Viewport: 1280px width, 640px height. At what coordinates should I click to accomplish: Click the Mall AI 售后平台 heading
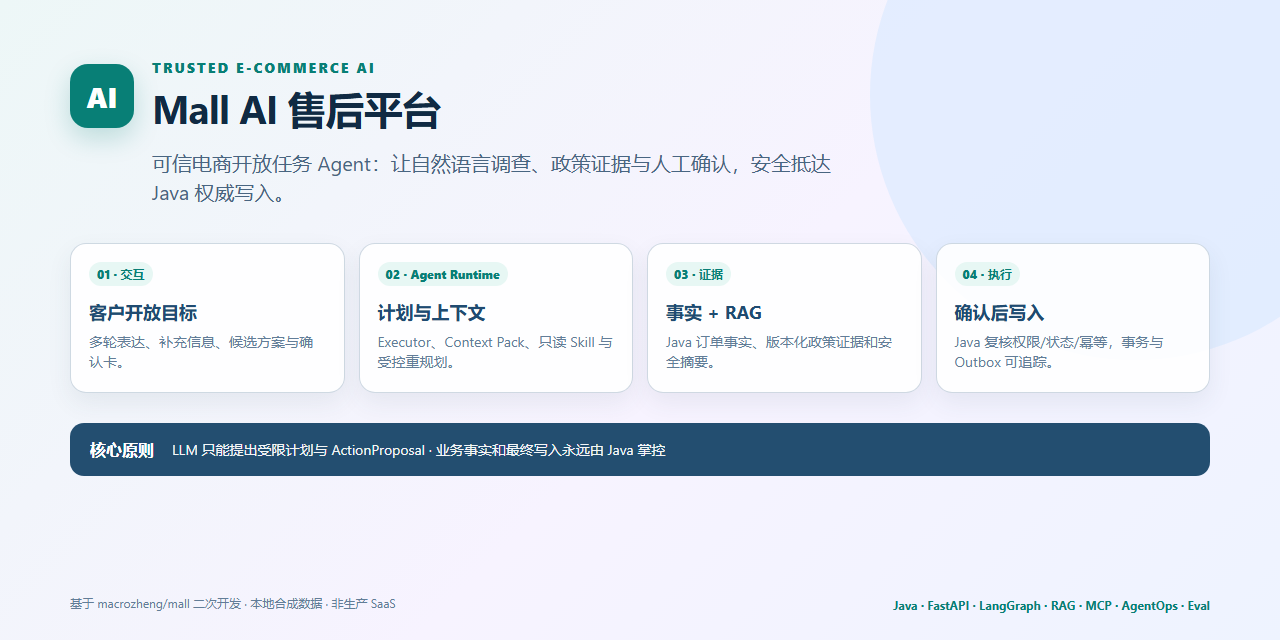coord(296,110)
